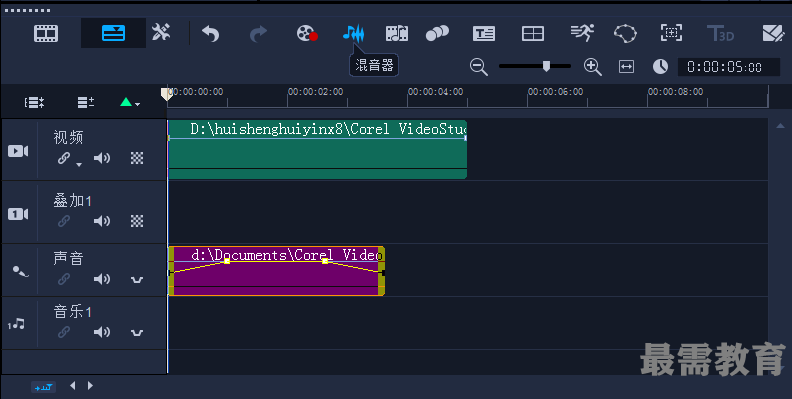The width and height of the screenshot is (792, 399).
Task: Open the Mask Creator circles icon
Action: click(437, 33)
